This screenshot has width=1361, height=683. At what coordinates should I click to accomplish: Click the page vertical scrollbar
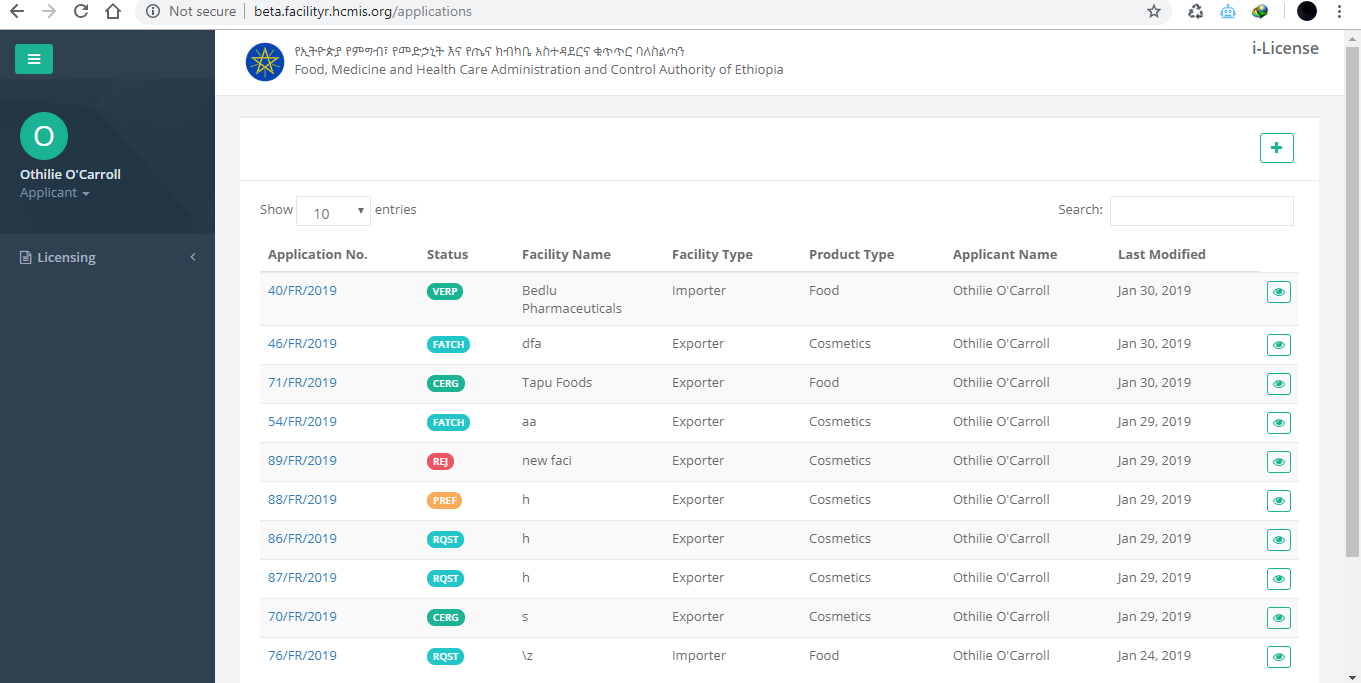point(1352,300)
